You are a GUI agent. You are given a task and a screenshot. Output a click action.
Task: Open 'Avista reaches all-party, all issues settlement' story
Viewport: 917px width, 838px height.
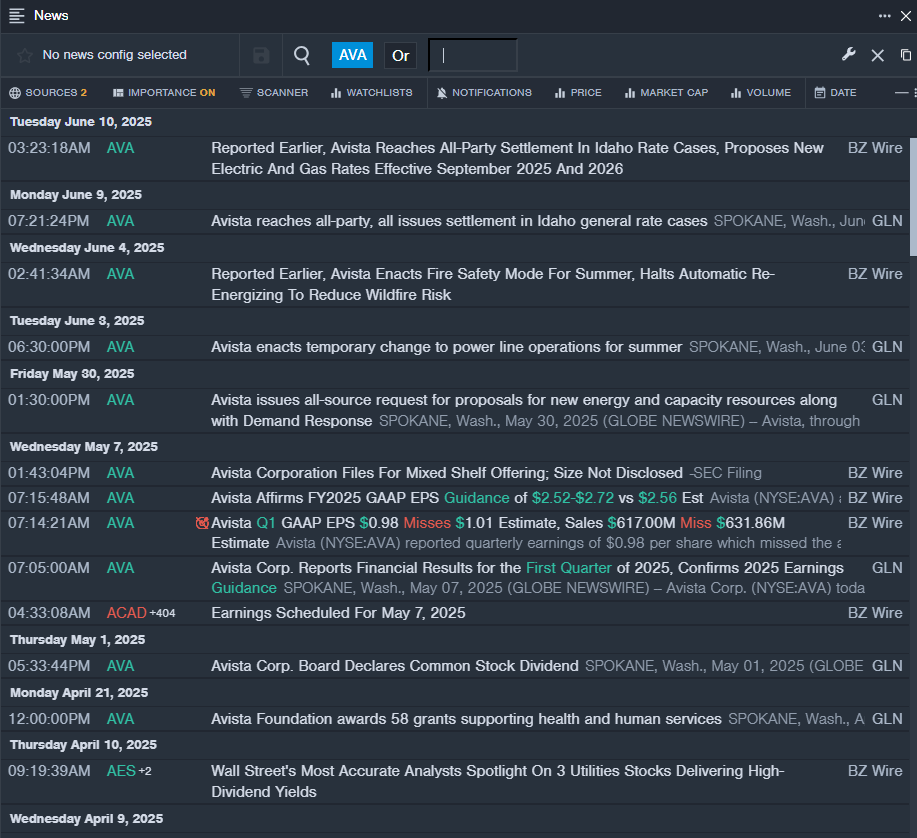pyautogui.click(x=459, y=221)
